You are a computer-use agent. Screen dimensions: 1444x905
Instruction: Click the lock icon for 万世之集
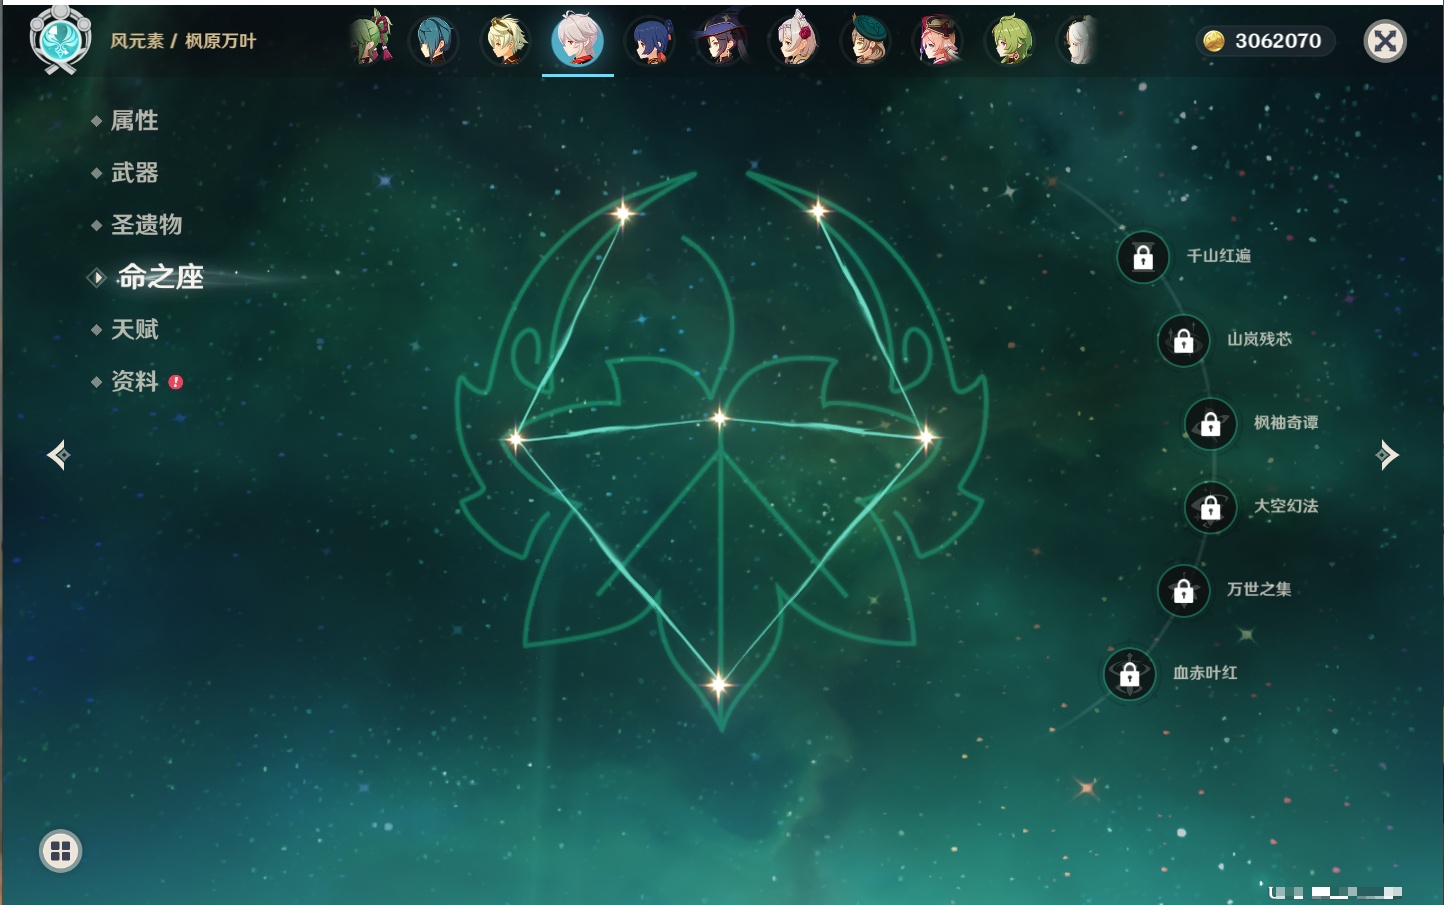point(1184,590)
